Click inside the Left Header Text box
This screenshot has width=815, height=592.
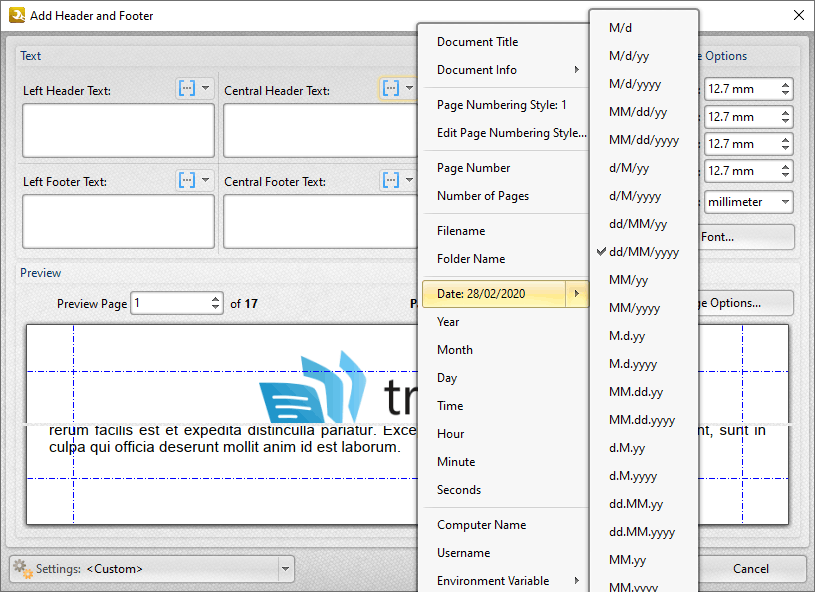(118, 131)
